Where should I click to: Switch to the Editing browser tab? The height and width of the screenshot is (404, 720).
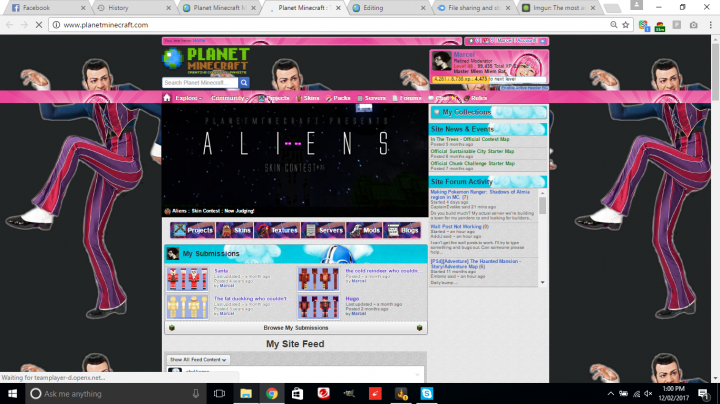click(x=386, y=8)
